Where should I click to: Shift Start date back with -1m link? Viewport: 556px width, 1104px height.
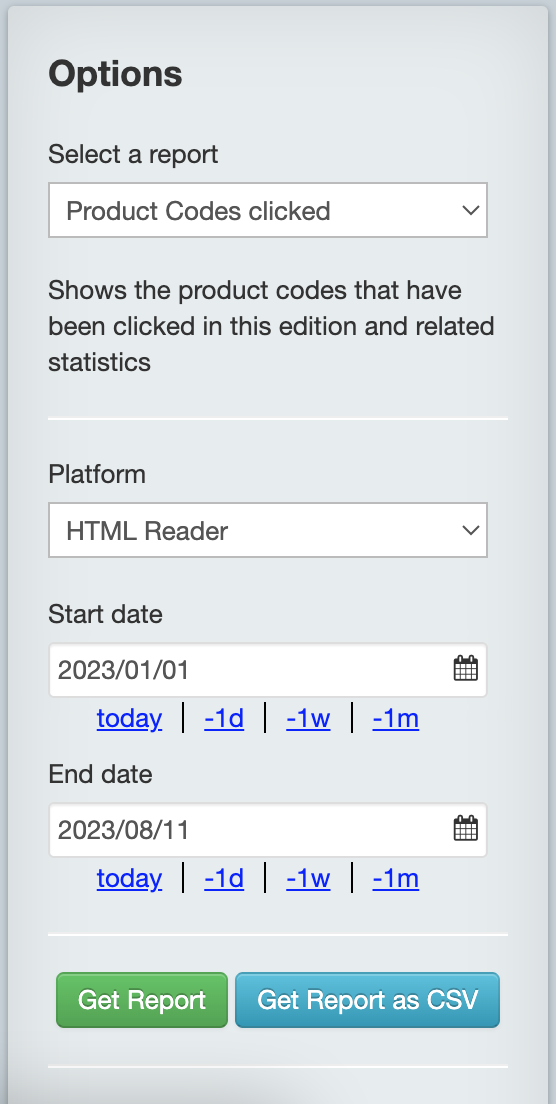(x=396, y=718)
